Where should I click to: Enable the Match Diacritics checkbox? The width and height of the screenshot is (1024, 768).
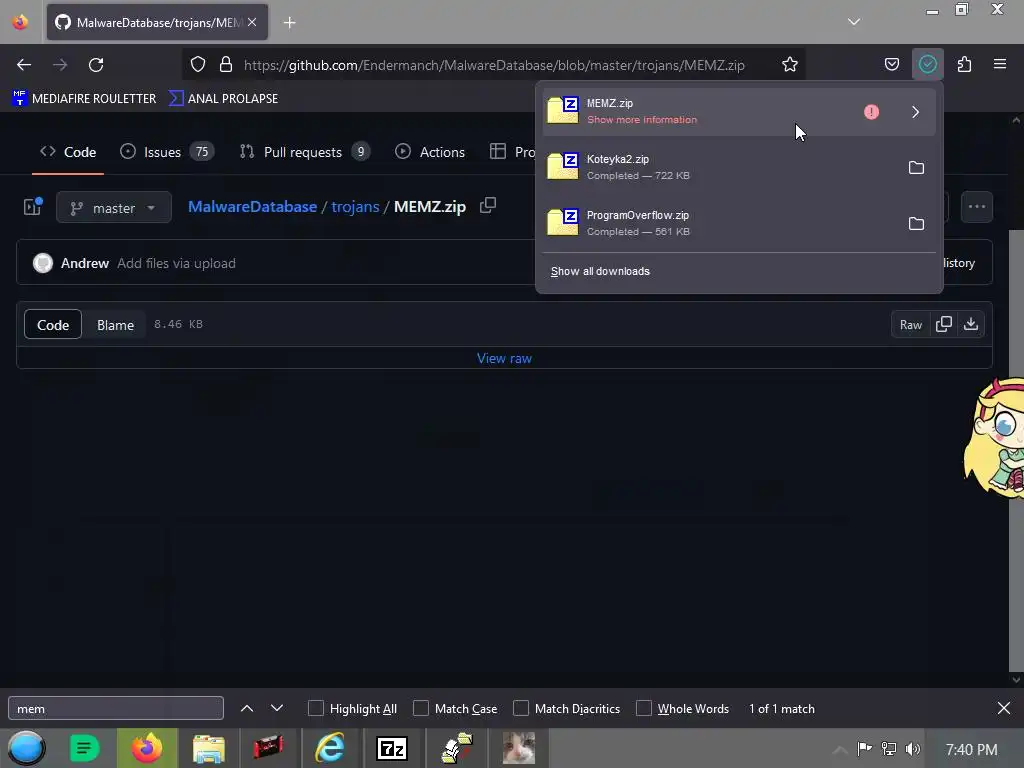click(521, 708)
